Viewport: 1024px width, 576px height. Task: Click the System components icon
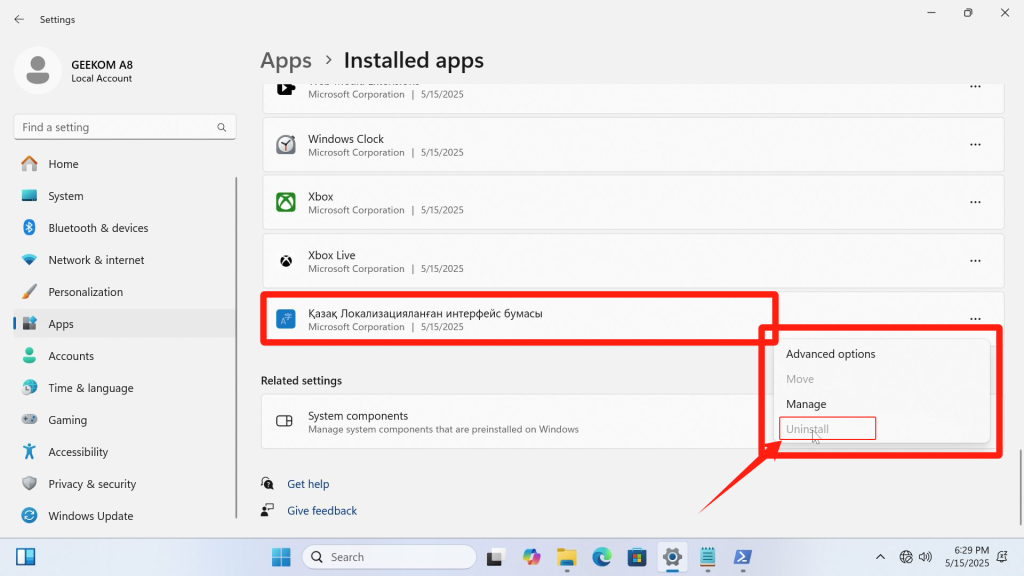tap(284, 421)
